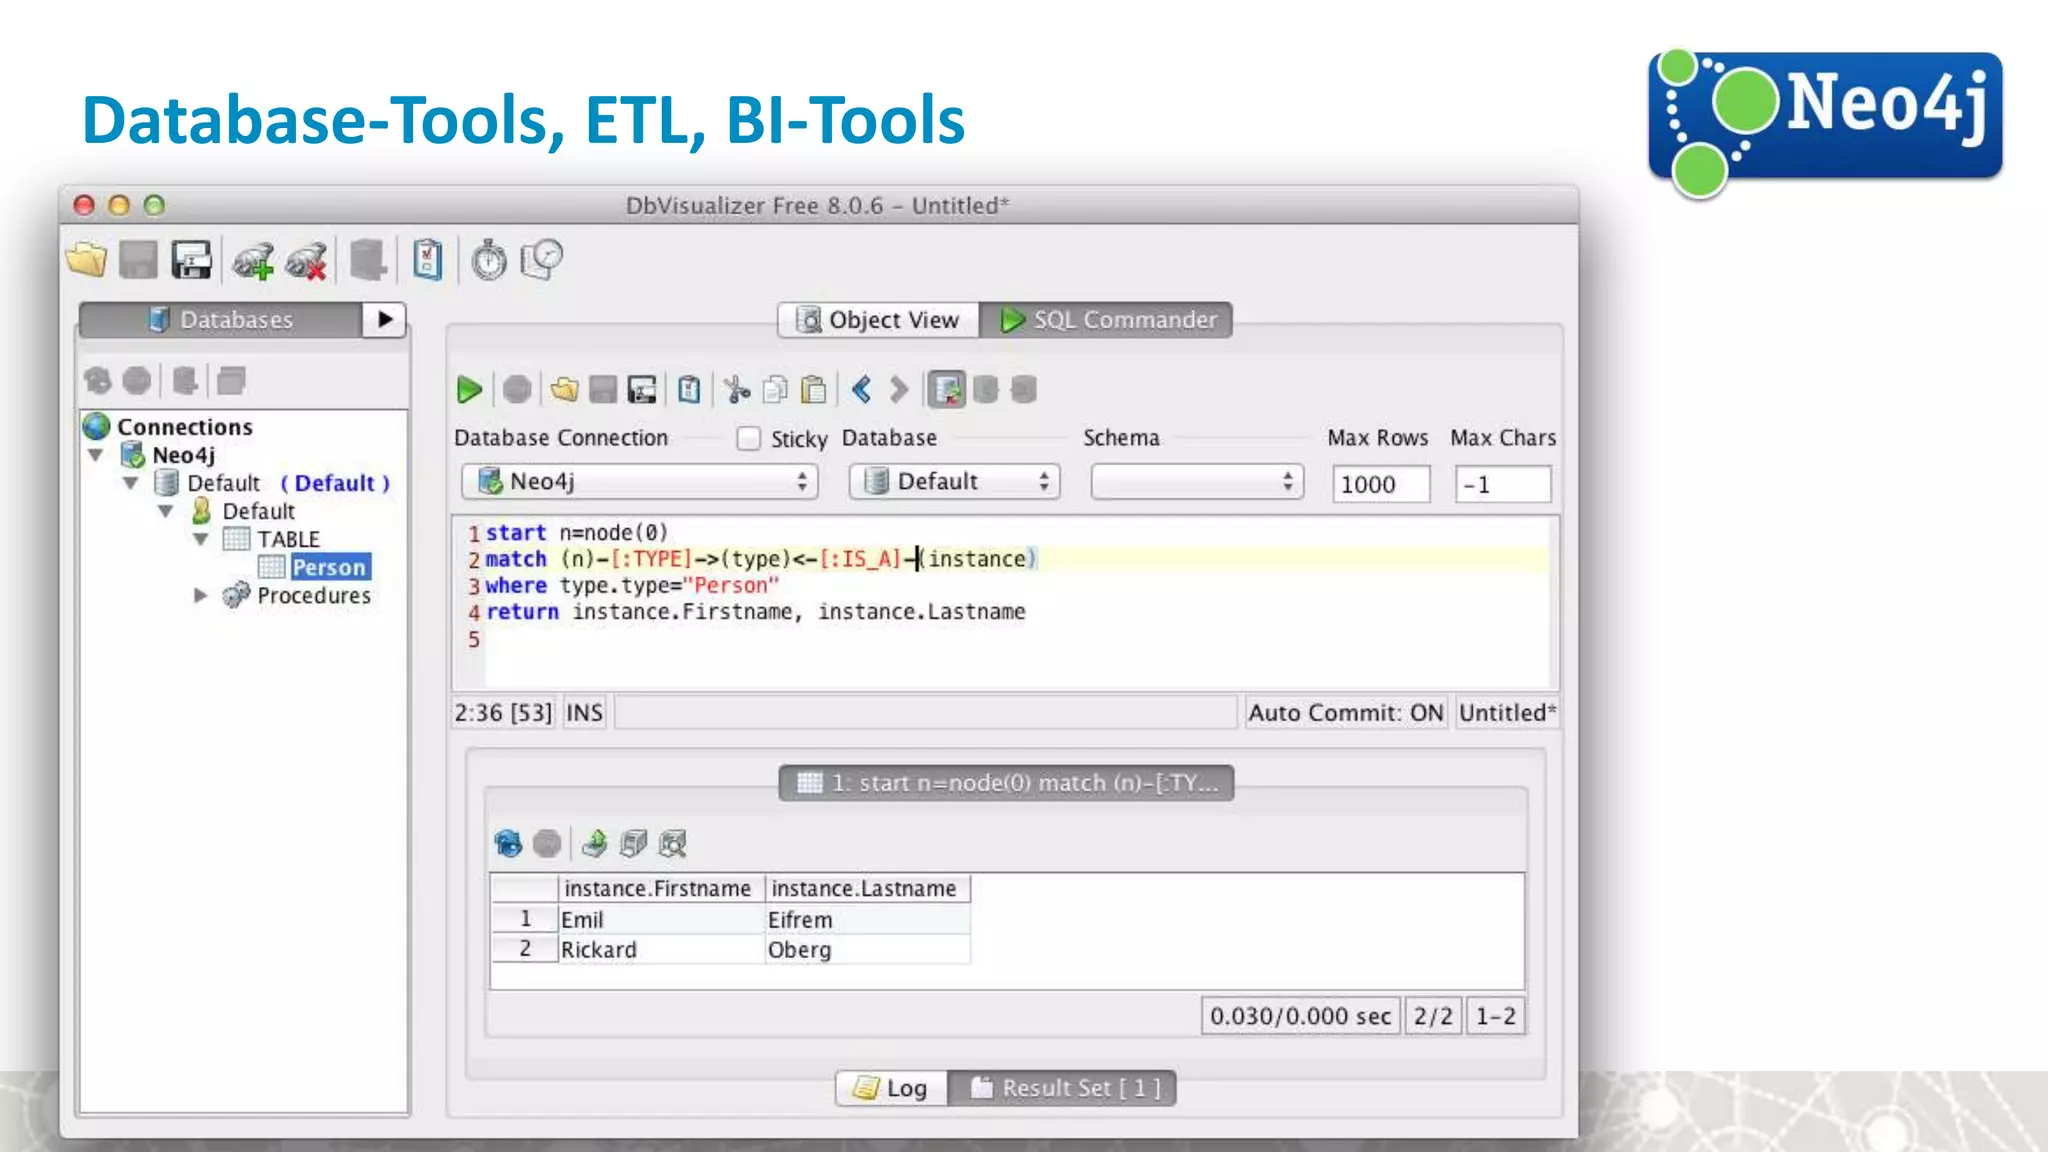Open Database dropdown showing Default

click(954, 482)
